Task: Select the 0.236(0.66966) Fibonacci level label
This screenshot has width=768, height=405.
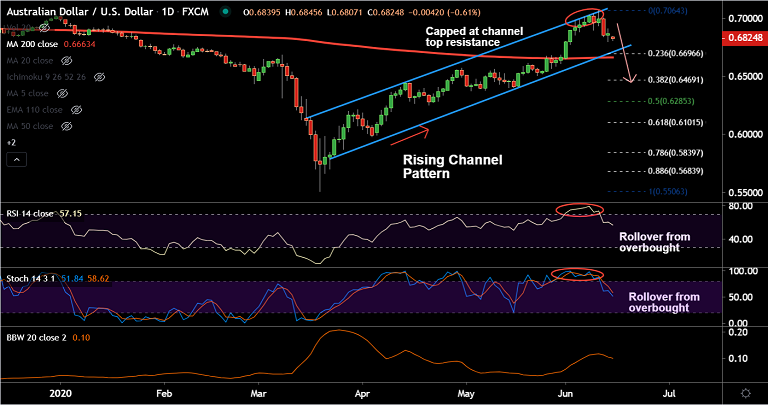Action: (675, 53)
